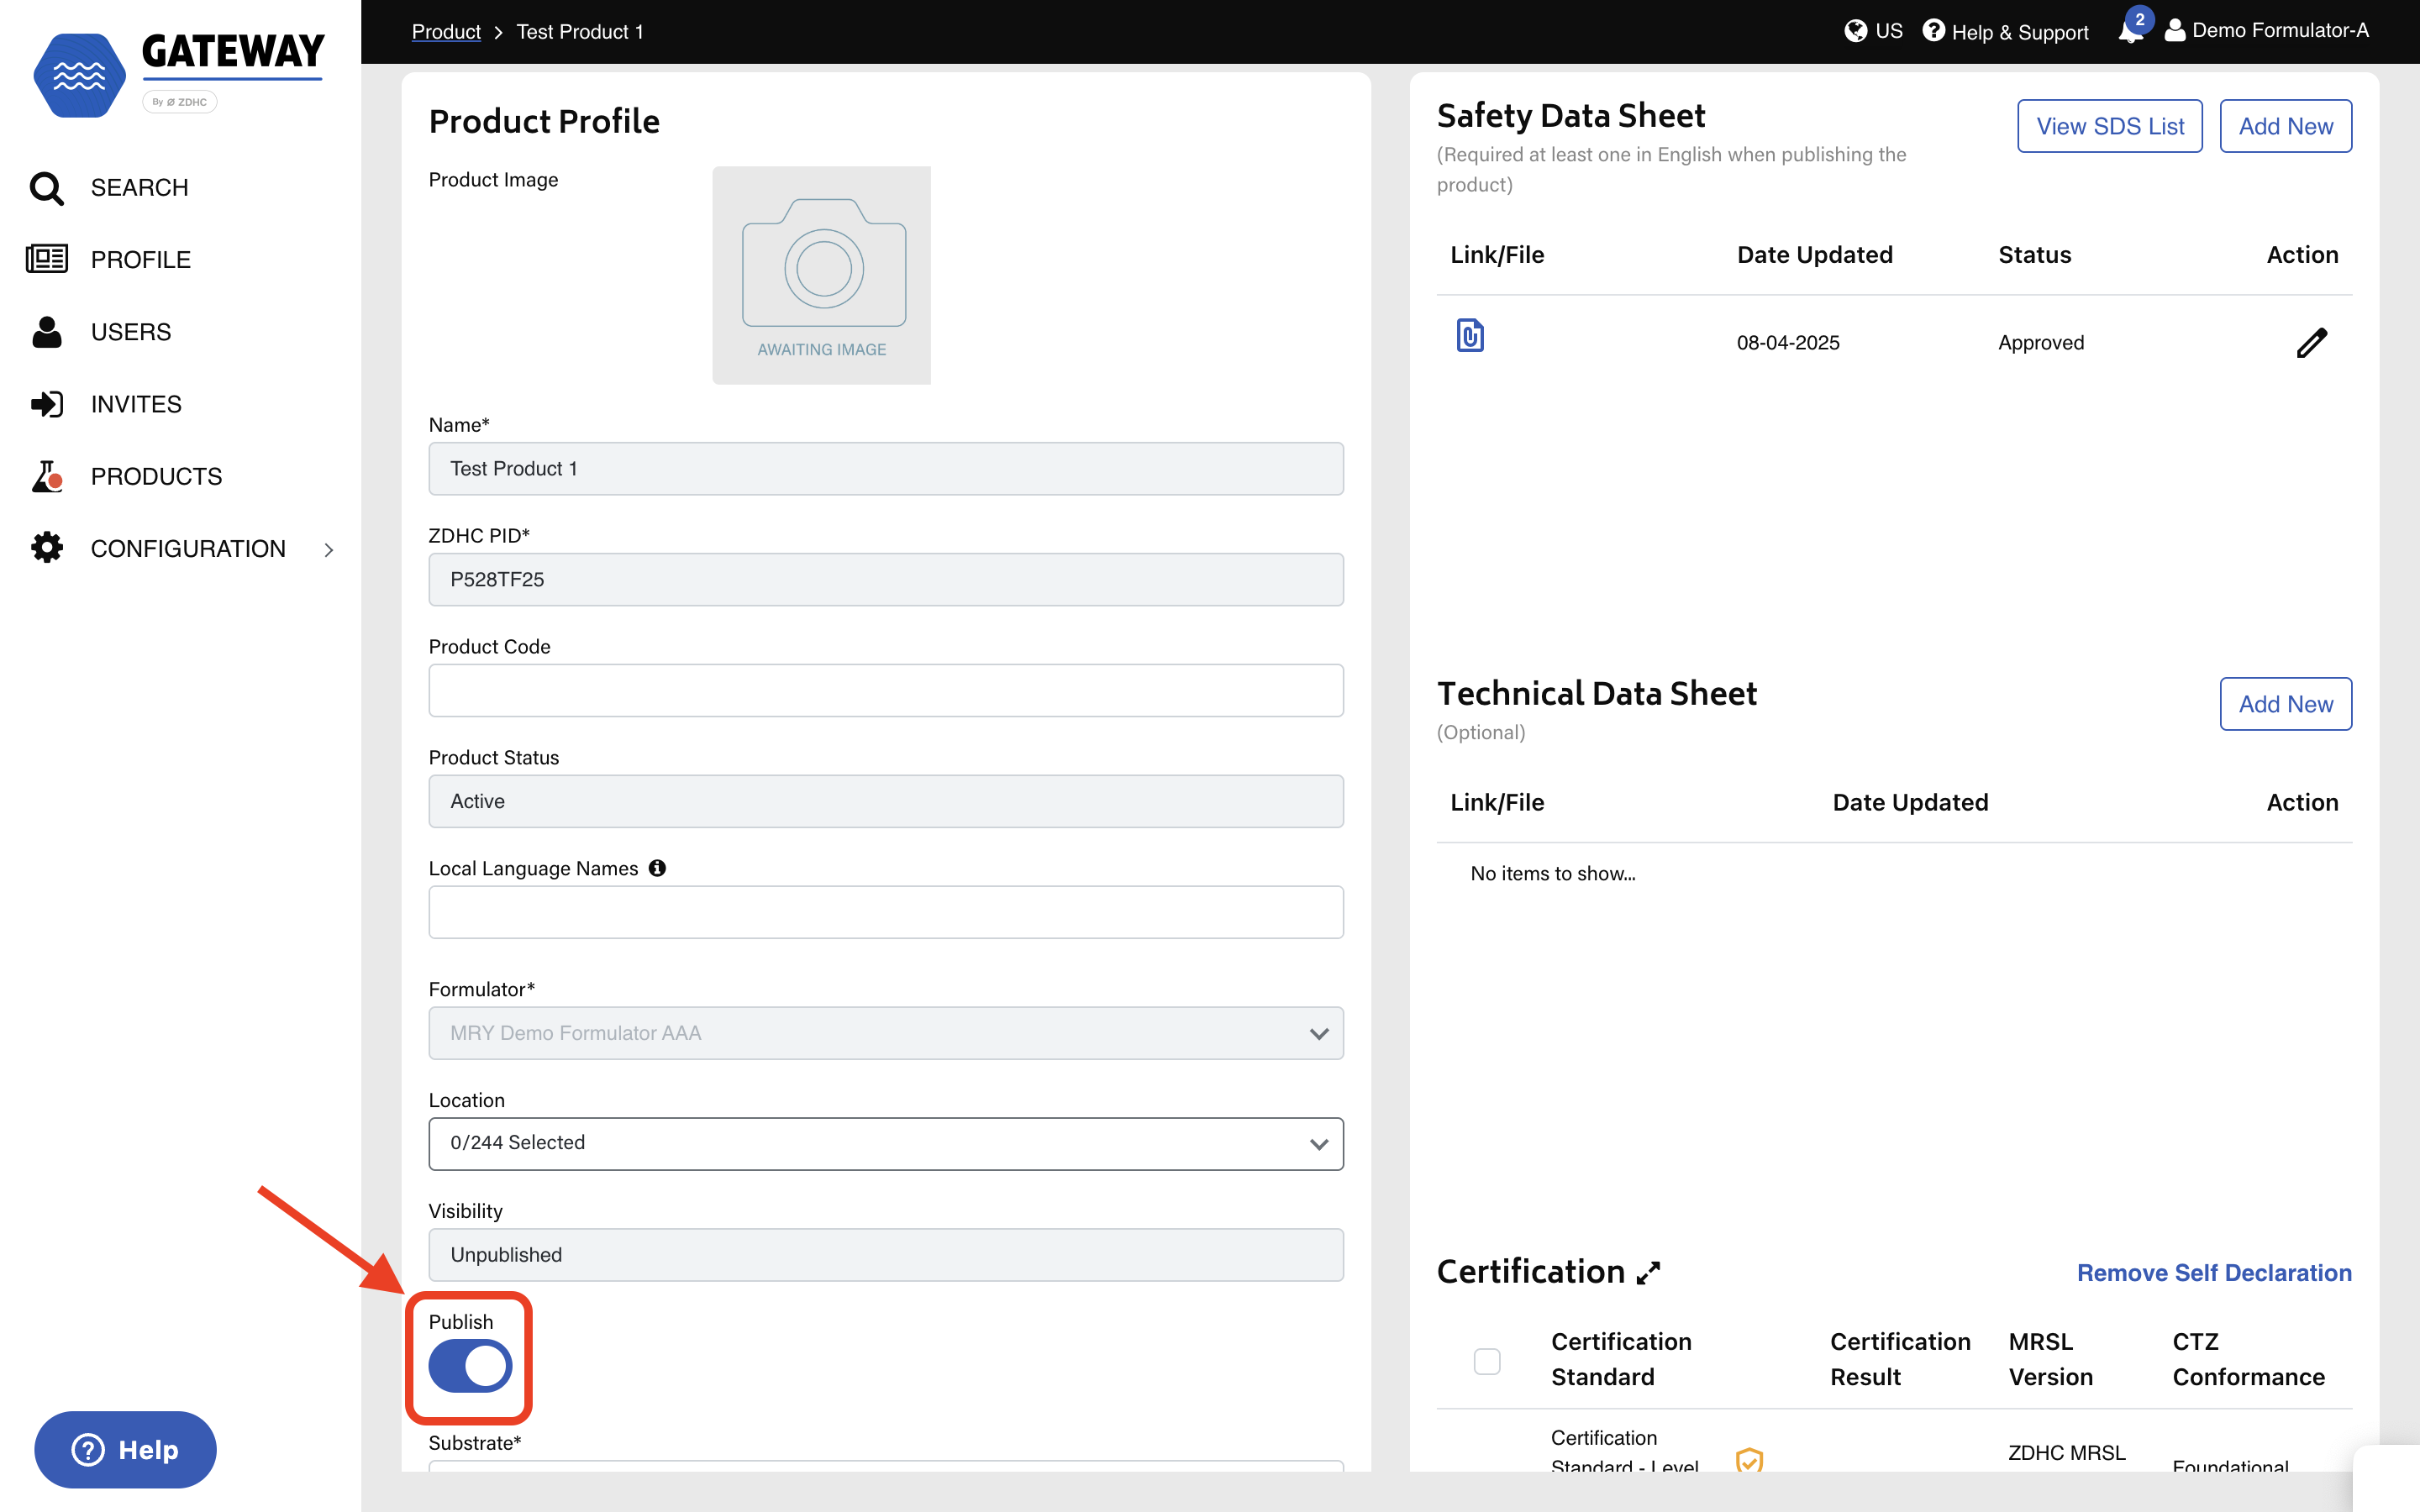Screen dimensions: 2420x1512
Task: Click the ZDHC PID field
Action: [886, 580]
